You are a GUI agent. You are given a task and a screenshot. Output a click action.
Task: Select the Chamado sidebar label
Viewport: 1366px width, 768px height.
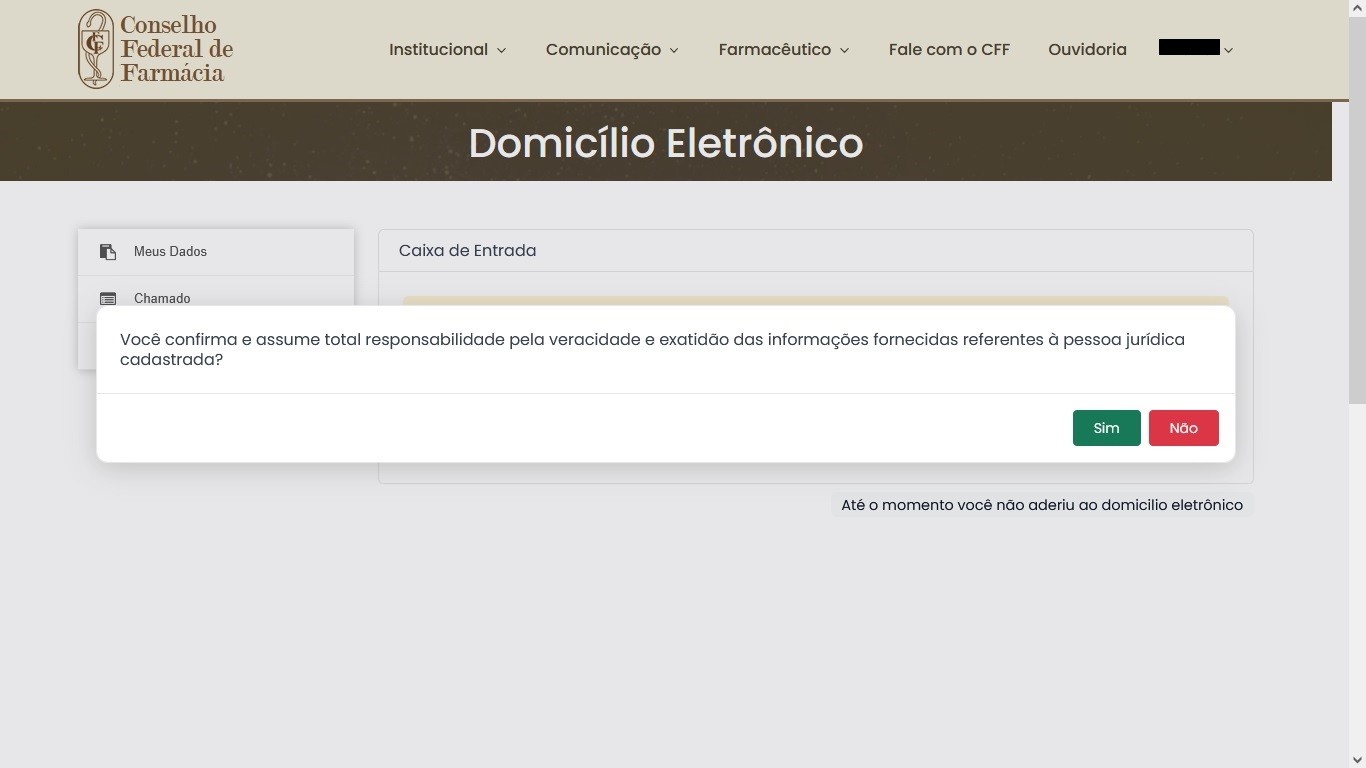click(x=162, y=298)
